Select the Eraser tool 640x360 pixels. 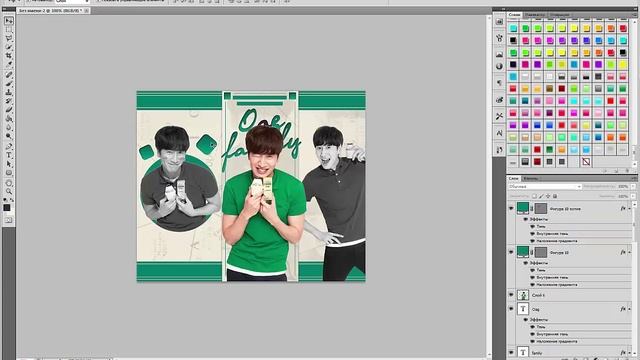9,109
